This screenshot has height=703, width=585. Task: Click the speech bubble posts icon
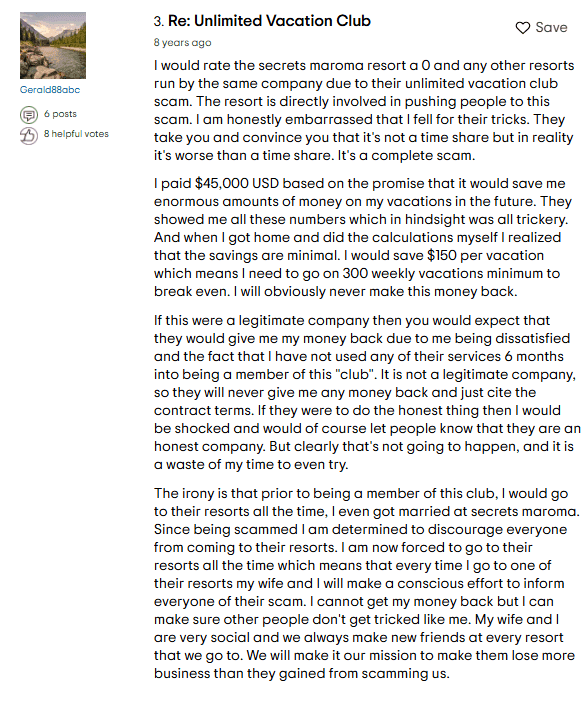(29, 115)
